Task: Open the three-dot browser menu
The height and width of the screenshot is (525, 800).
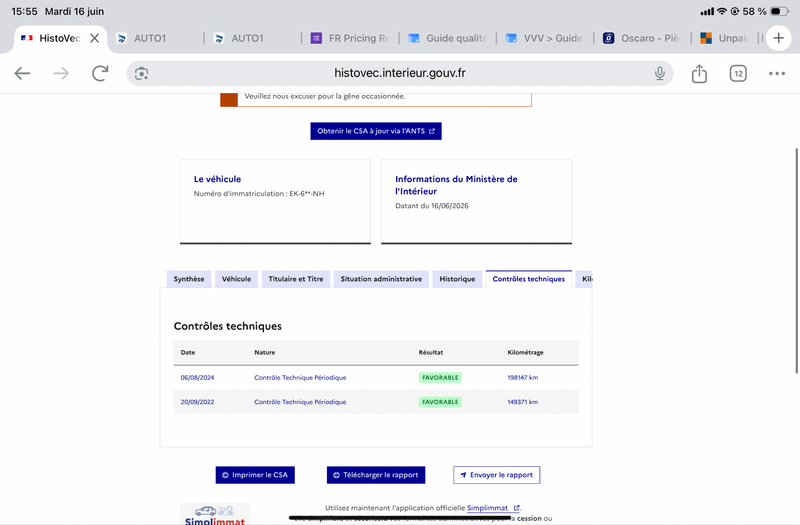Action: click(777, 73)
